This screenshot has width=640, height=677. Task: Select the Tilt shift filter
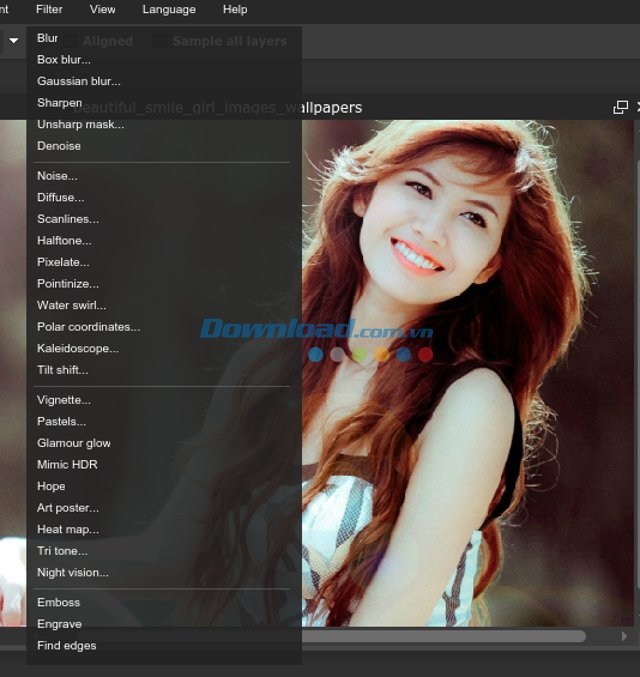click(x=63, y=370)
